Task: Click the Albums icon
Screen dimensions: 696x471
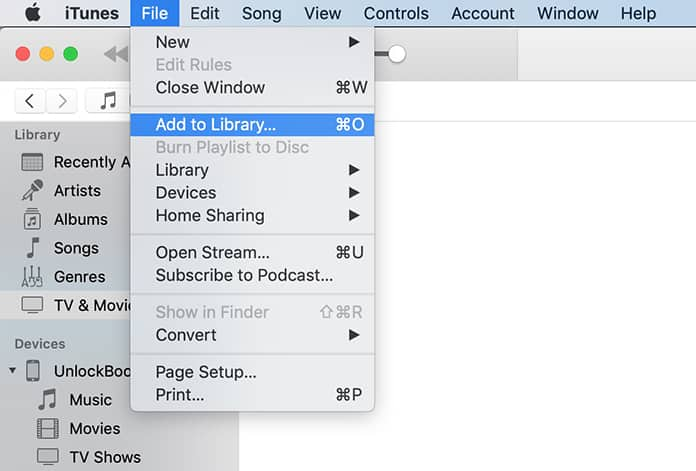Action: point(32,219)
